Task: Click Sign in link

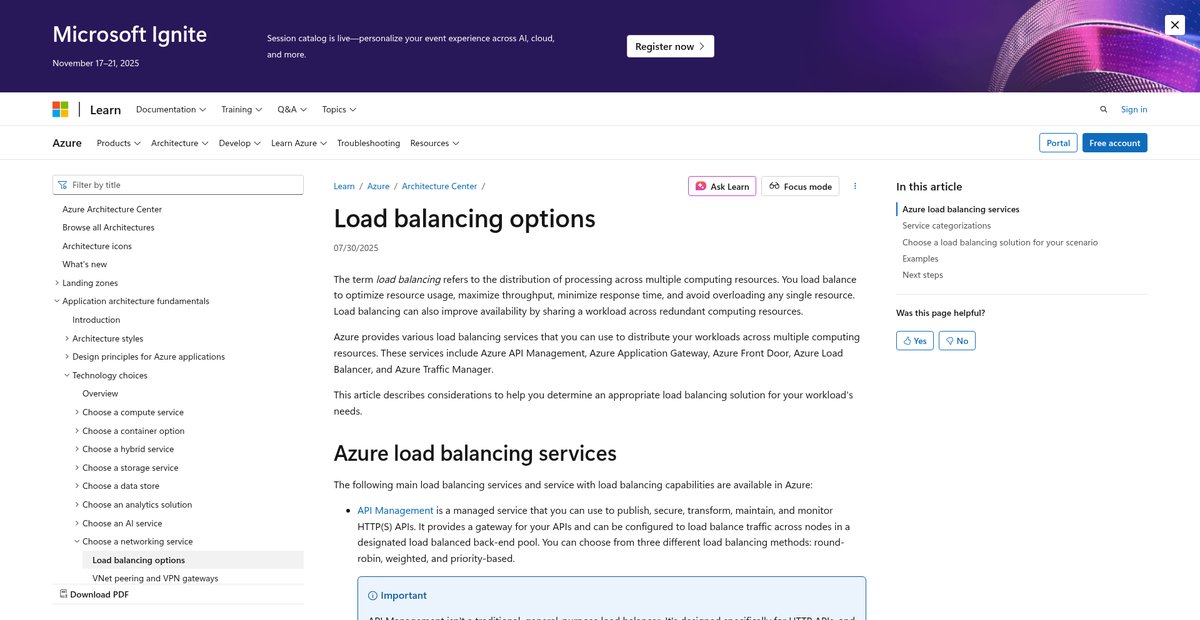Action: [1134, 109]
